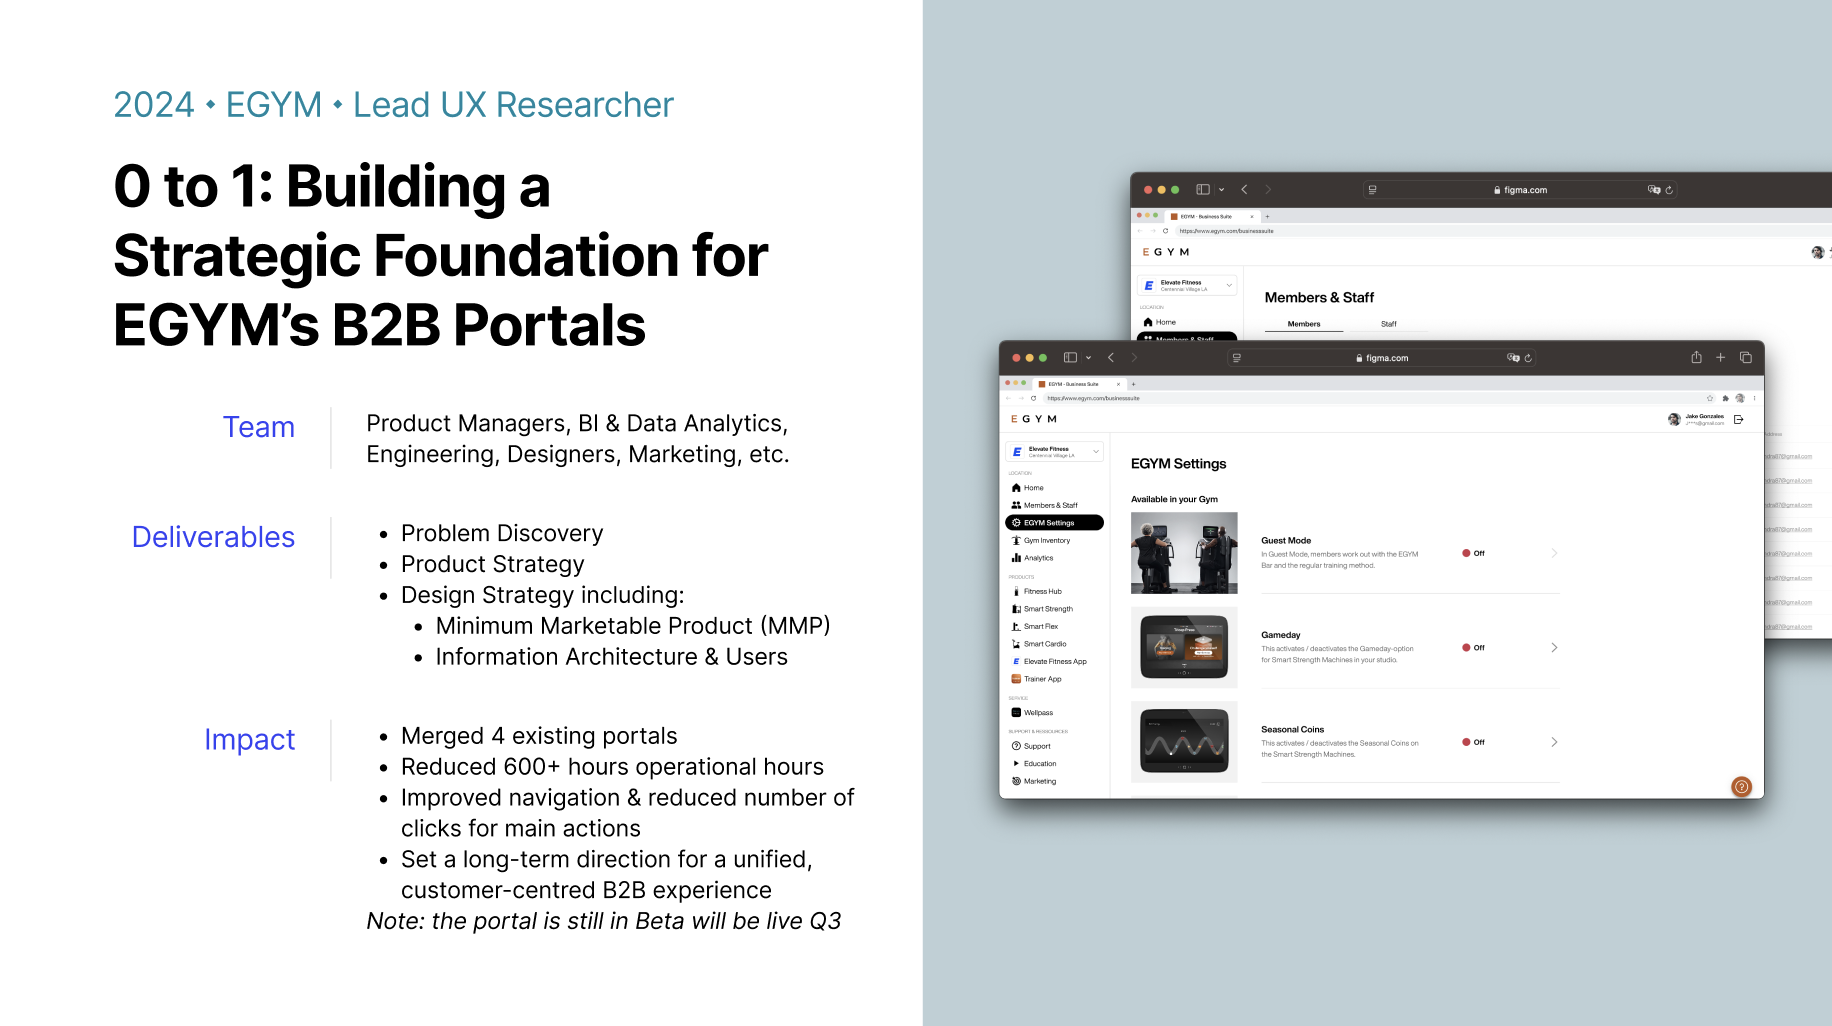The image size is (1832, 1026).
Task: Select EGYM - Business Suite tab in front window
Action: click(1080, 384)
